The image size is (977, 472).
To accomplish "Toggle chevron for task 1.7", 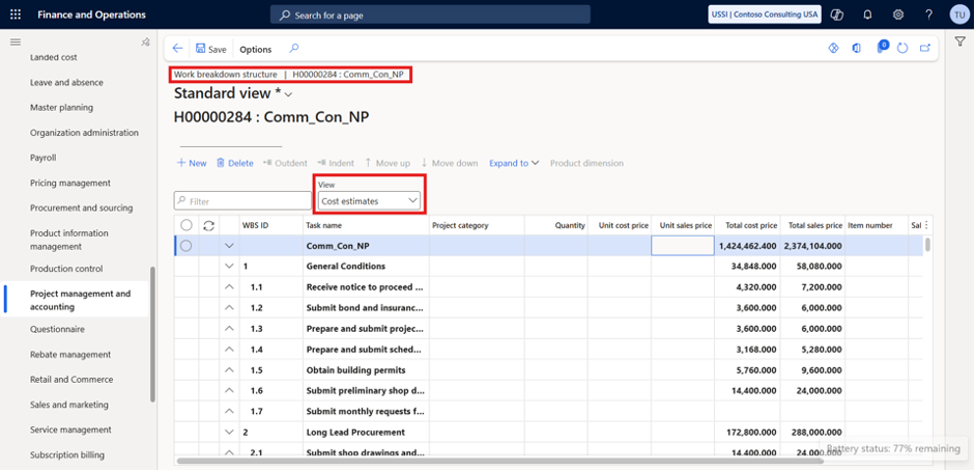I will 229,412.
